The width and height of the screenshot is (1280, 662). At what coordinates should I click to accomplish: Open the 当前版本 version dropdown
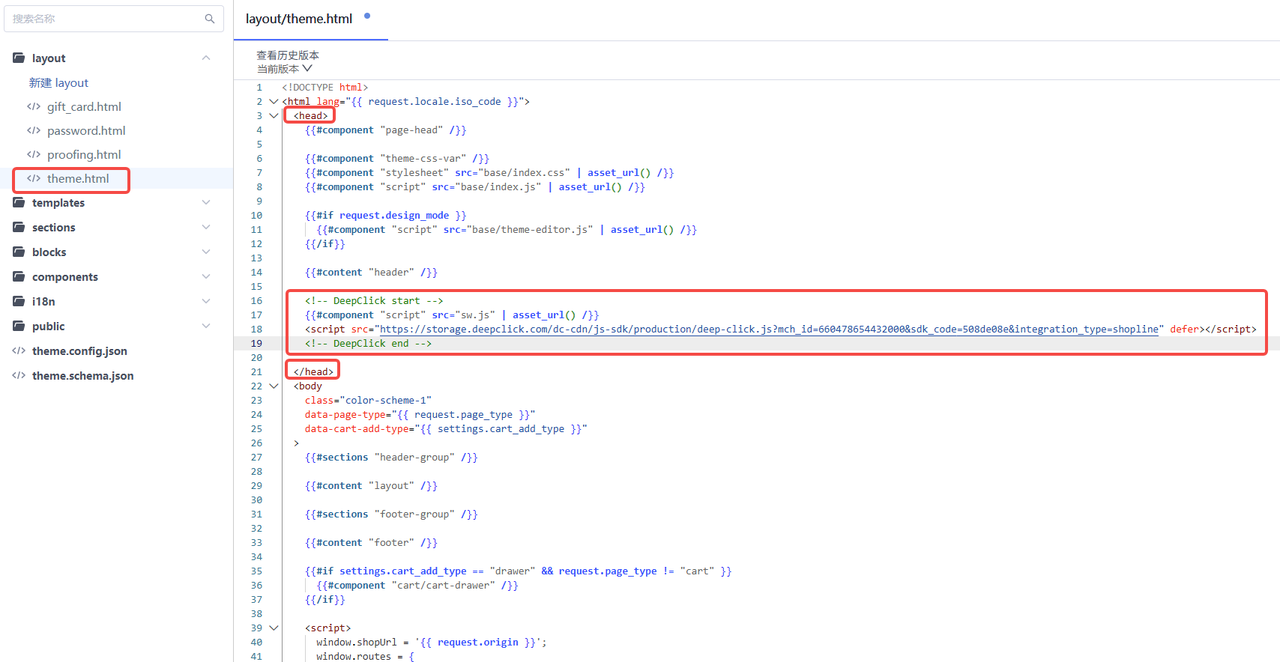pos(285,69)
